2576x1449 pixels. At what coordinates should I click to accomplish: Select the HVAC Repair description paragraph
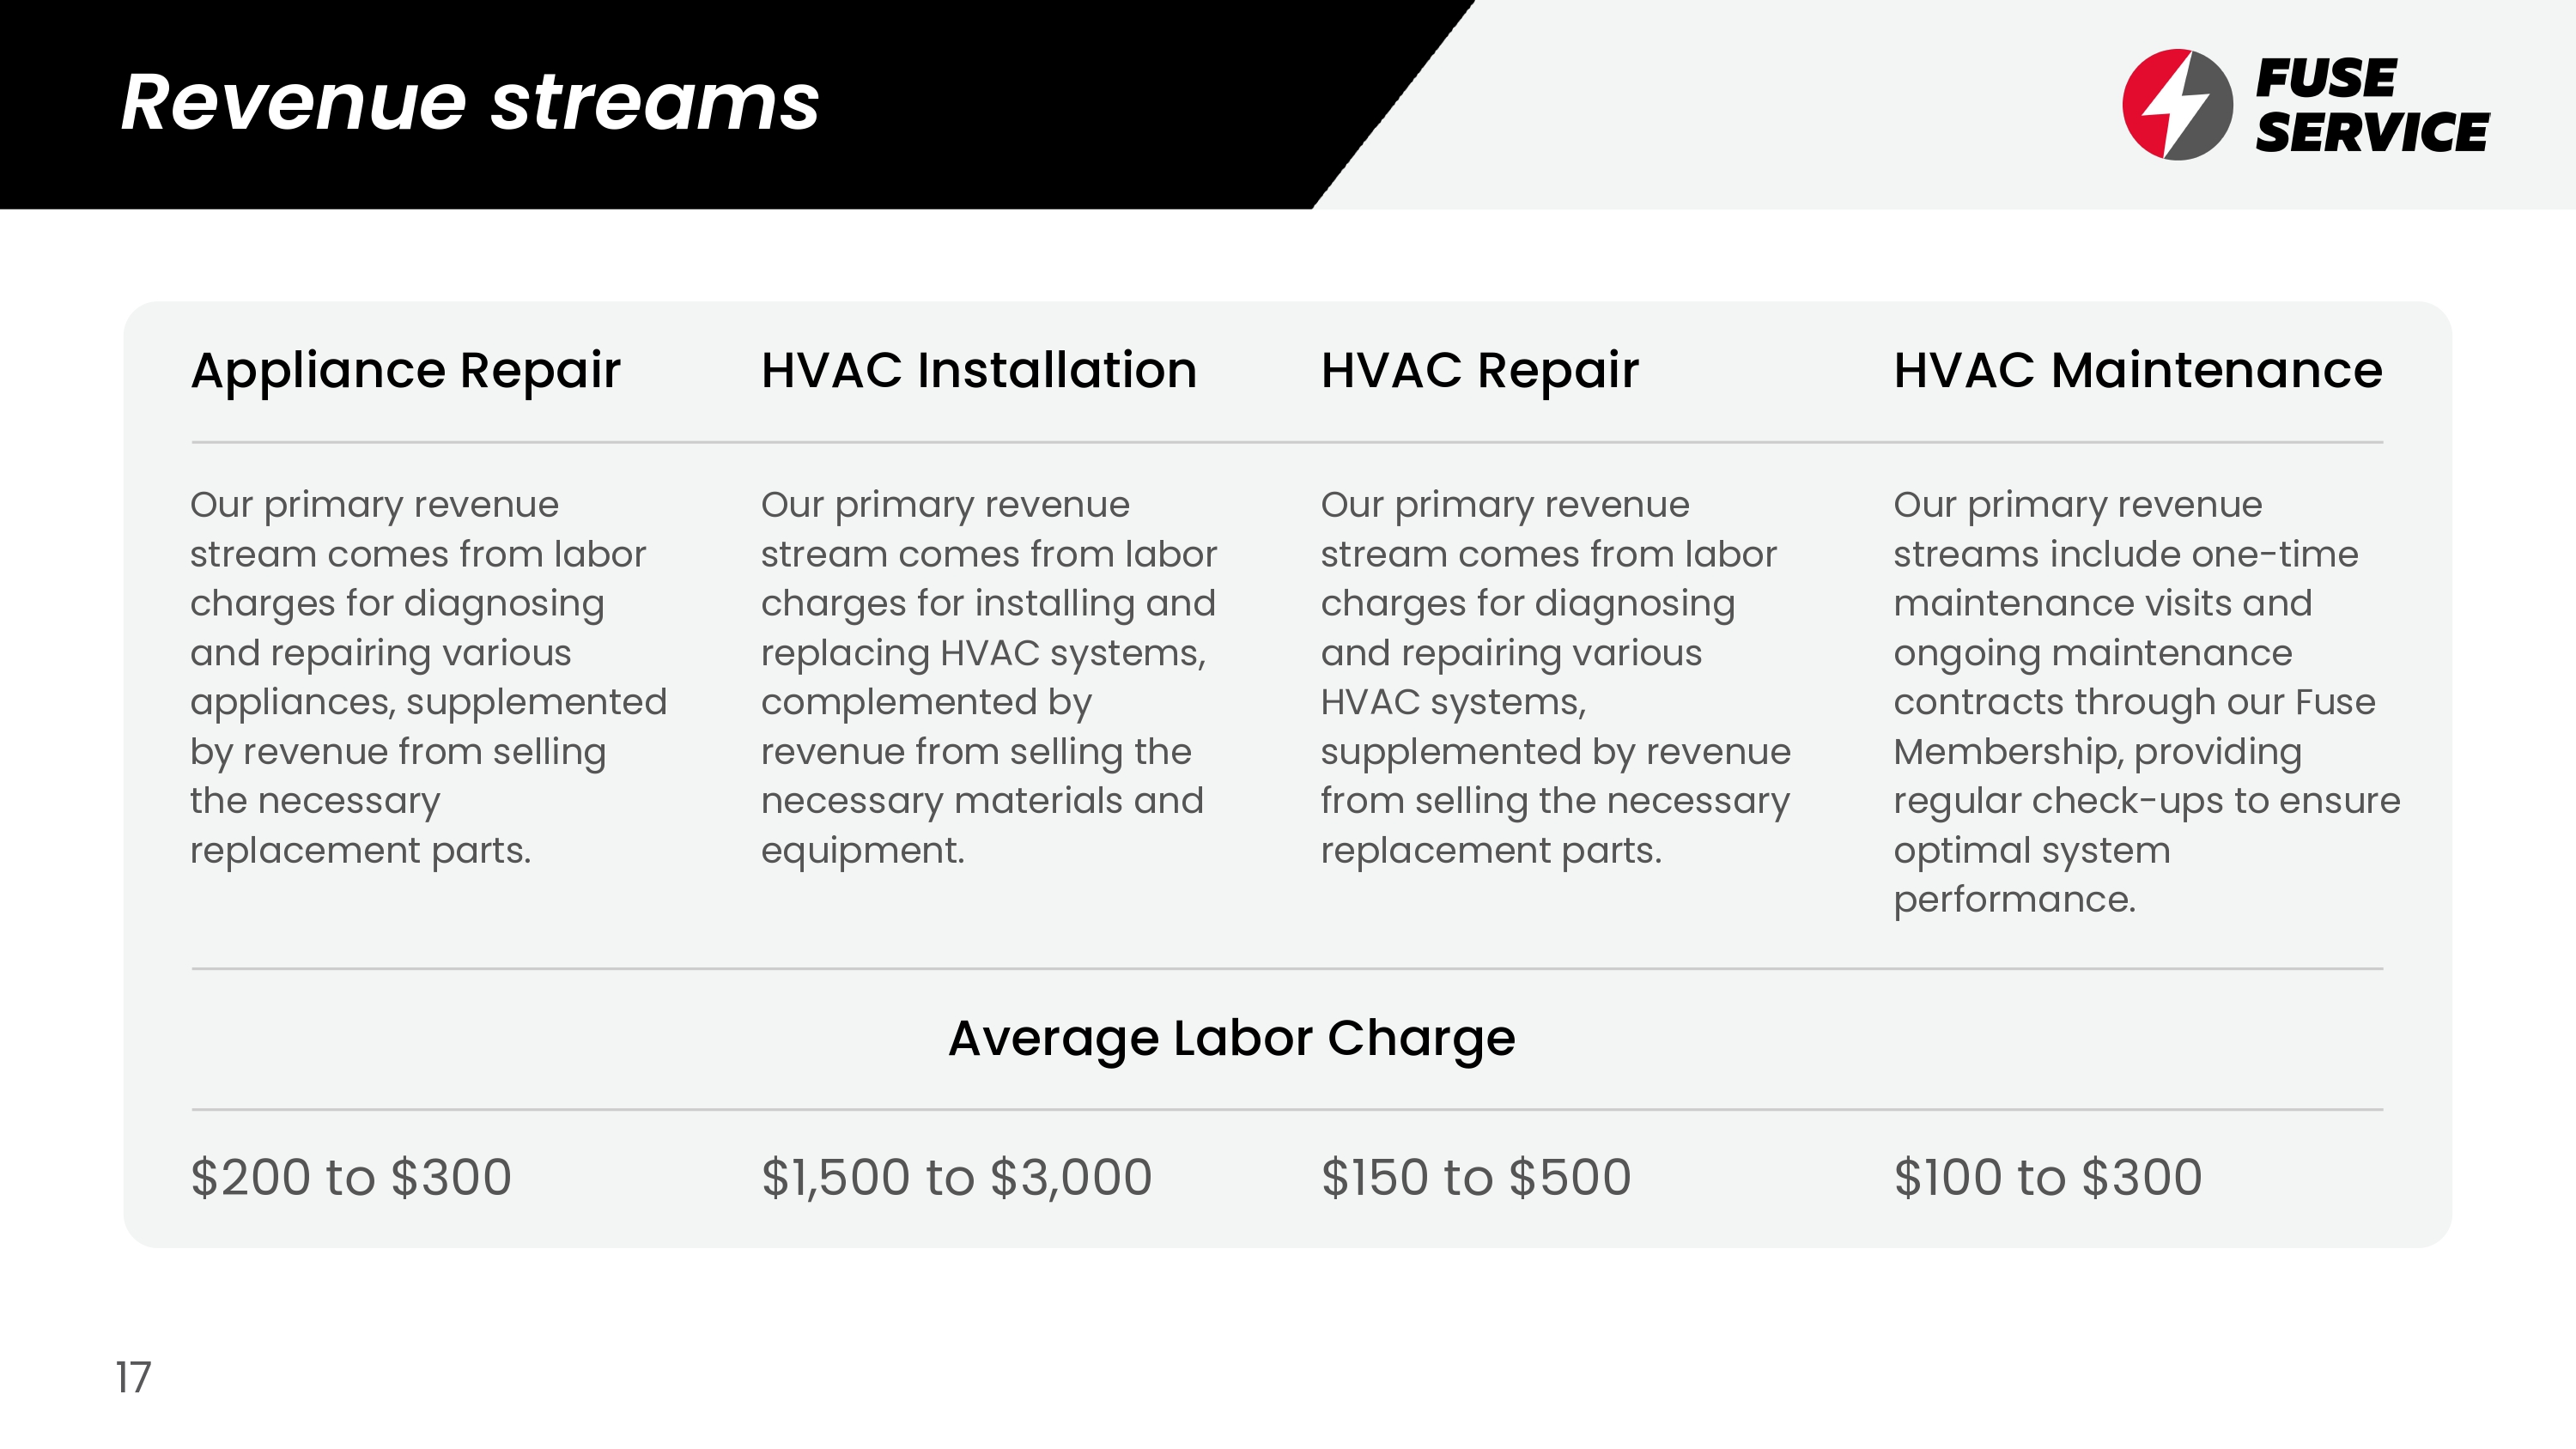[1555, 677]
